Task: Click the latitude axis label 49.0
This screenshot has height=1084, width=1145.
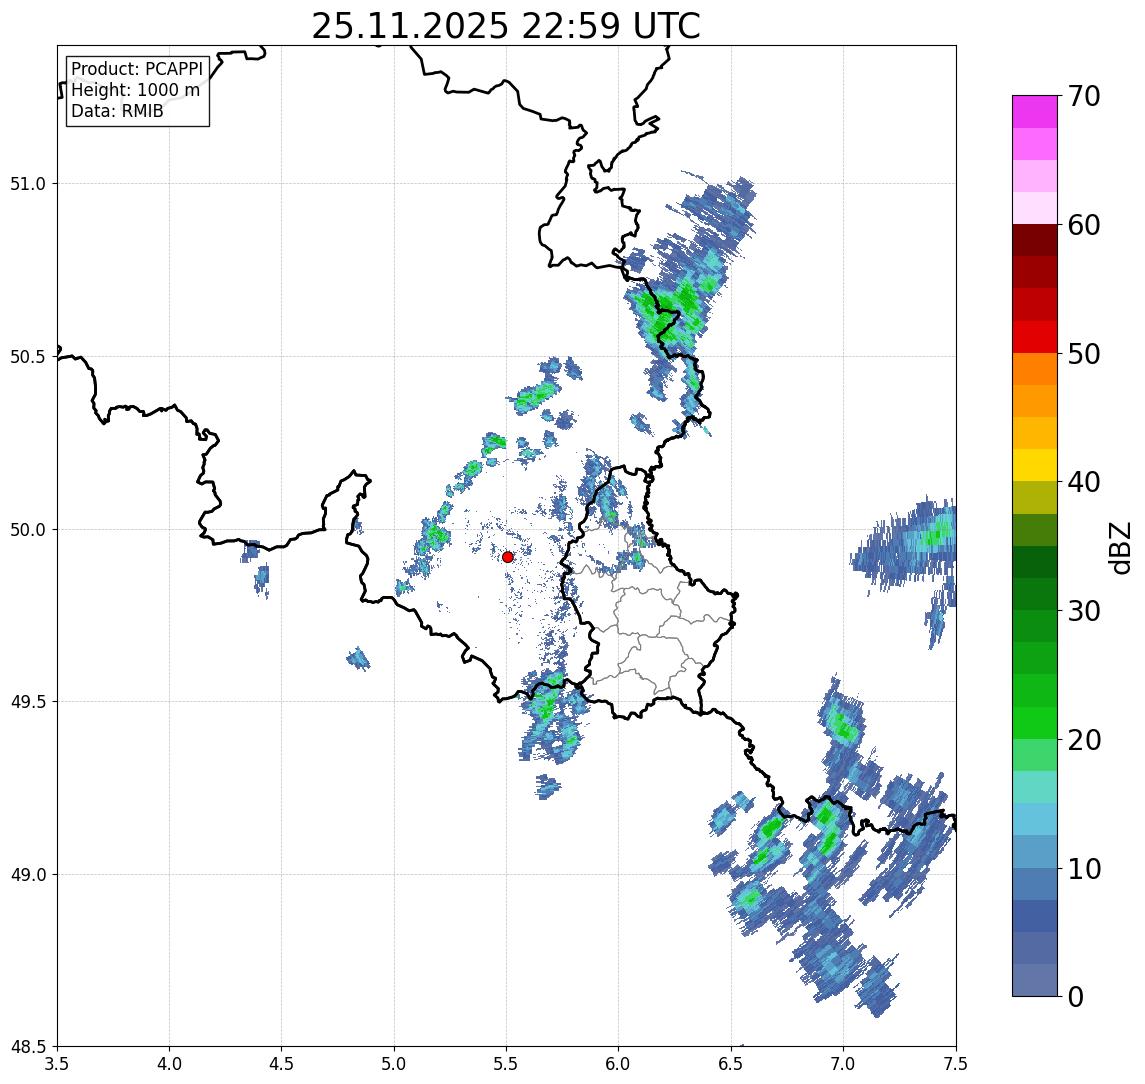Action: tap(27, 874)
